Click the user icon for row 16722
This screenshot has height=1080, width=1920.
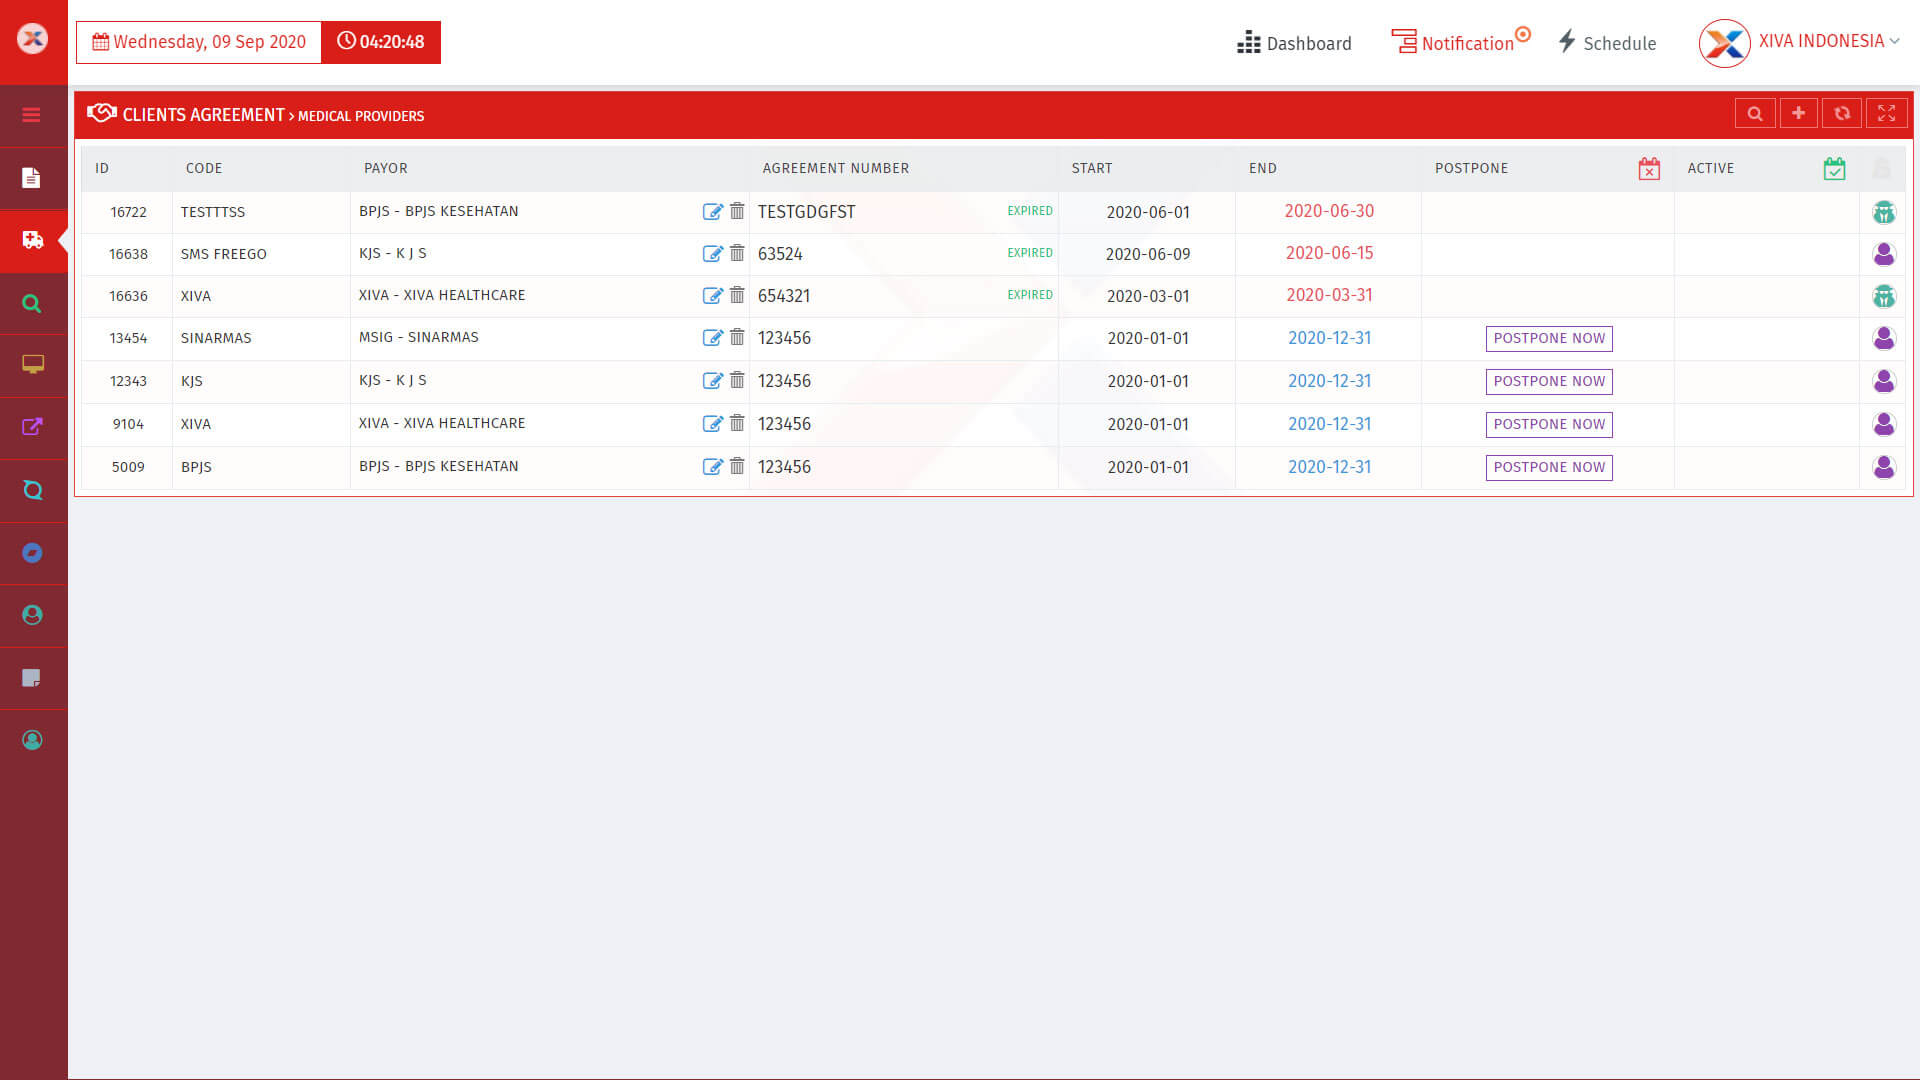1884,212
